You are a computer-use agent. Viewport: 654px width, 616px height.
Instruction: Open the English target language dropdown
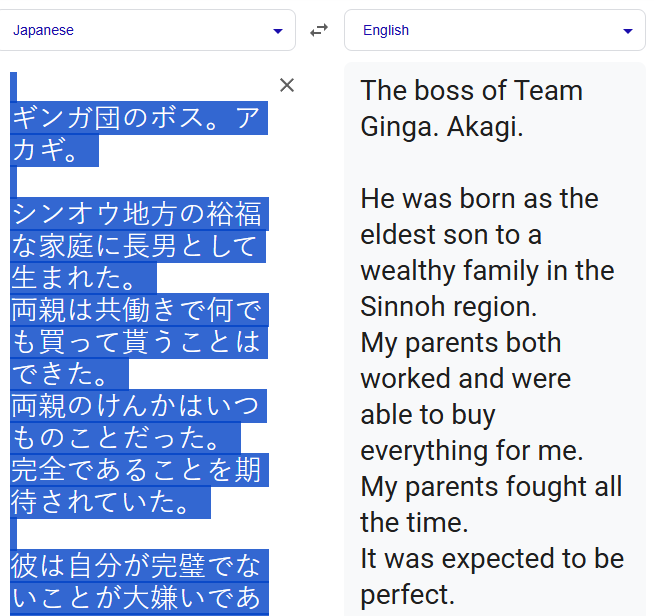click(495, 30)
